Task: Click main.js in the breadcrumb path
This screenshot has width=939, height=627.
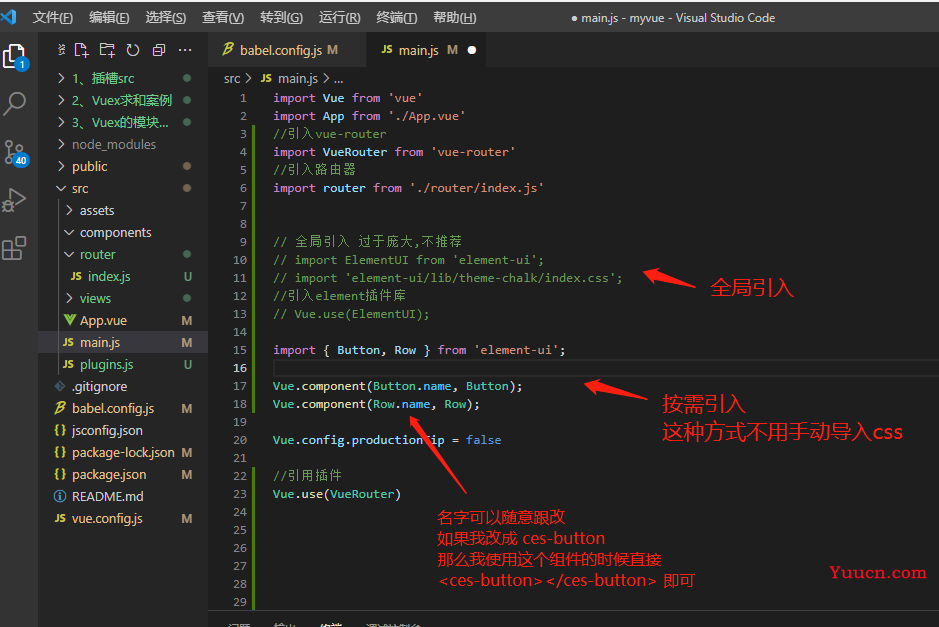Action: (298, 78)
